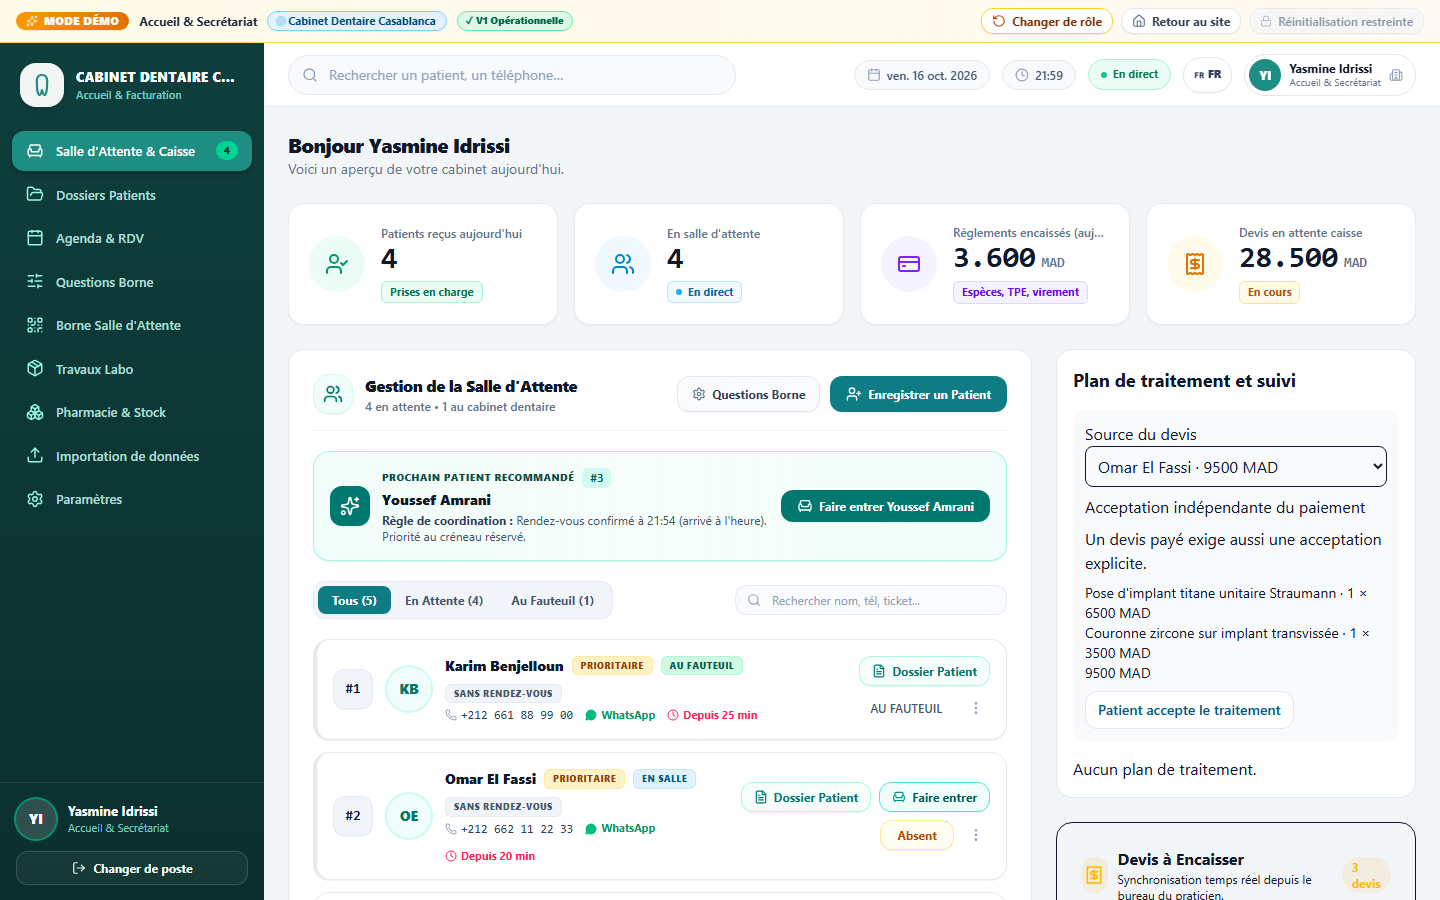
Task: Open the date picker showing ven. 16 oct. 2026
Action: 922,75
